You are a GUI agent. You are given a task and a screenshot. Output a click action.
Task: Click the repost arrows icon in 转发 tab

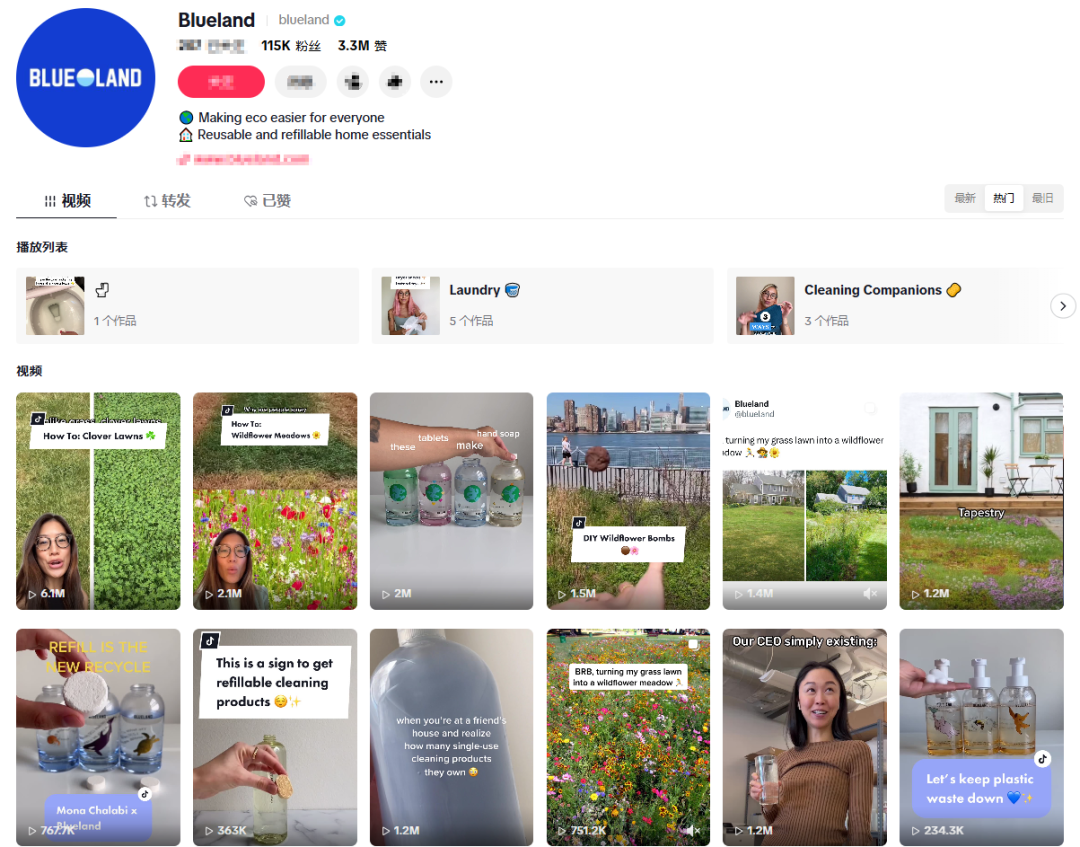(150, 201)
